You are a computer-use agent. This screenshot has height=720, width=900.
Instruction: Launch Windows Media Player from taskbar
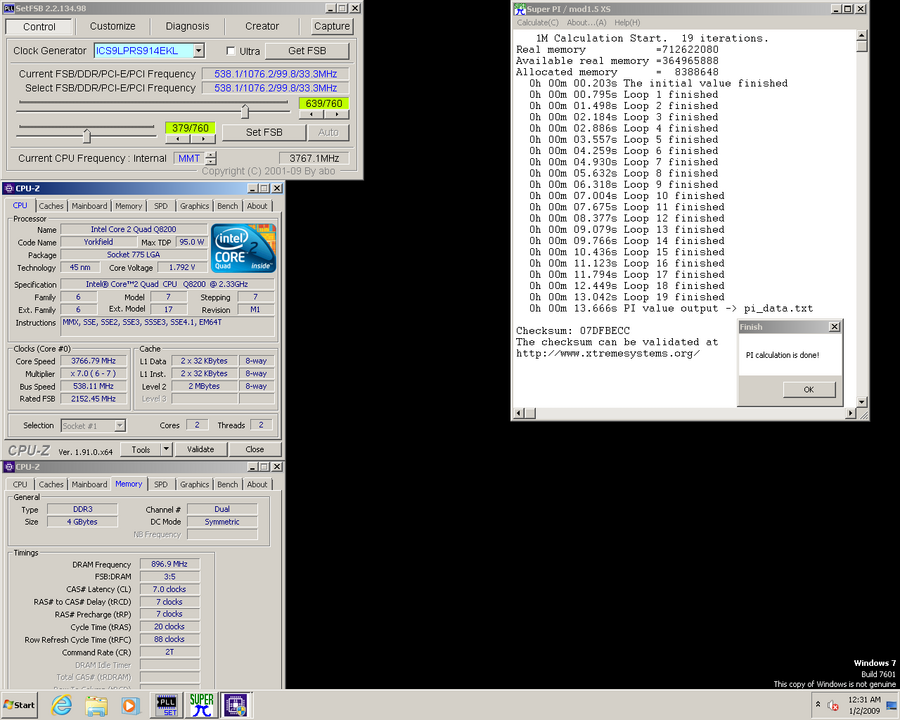tap(130, 705)
